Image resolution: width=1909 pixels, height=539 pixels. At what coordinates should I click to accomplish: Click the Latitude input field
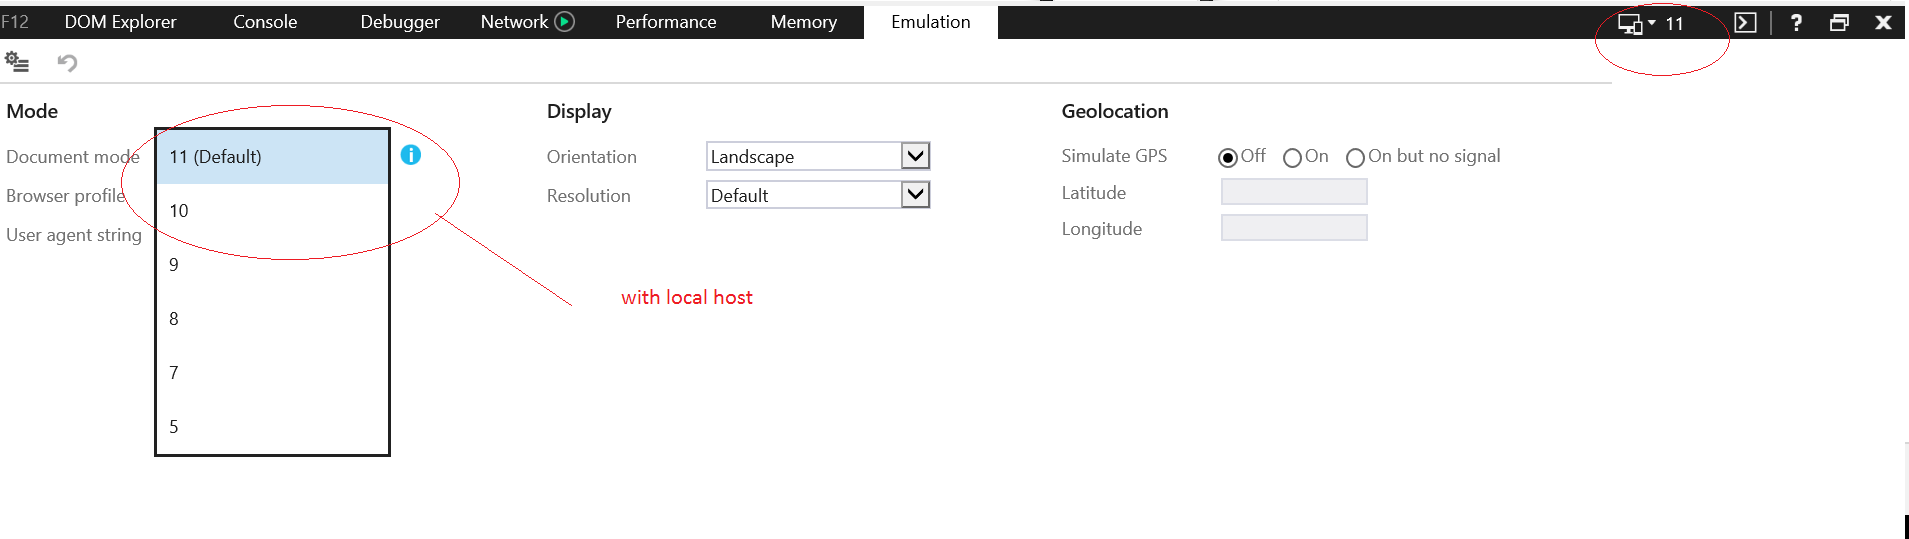pyautogui.click(x=1294, y=192)
